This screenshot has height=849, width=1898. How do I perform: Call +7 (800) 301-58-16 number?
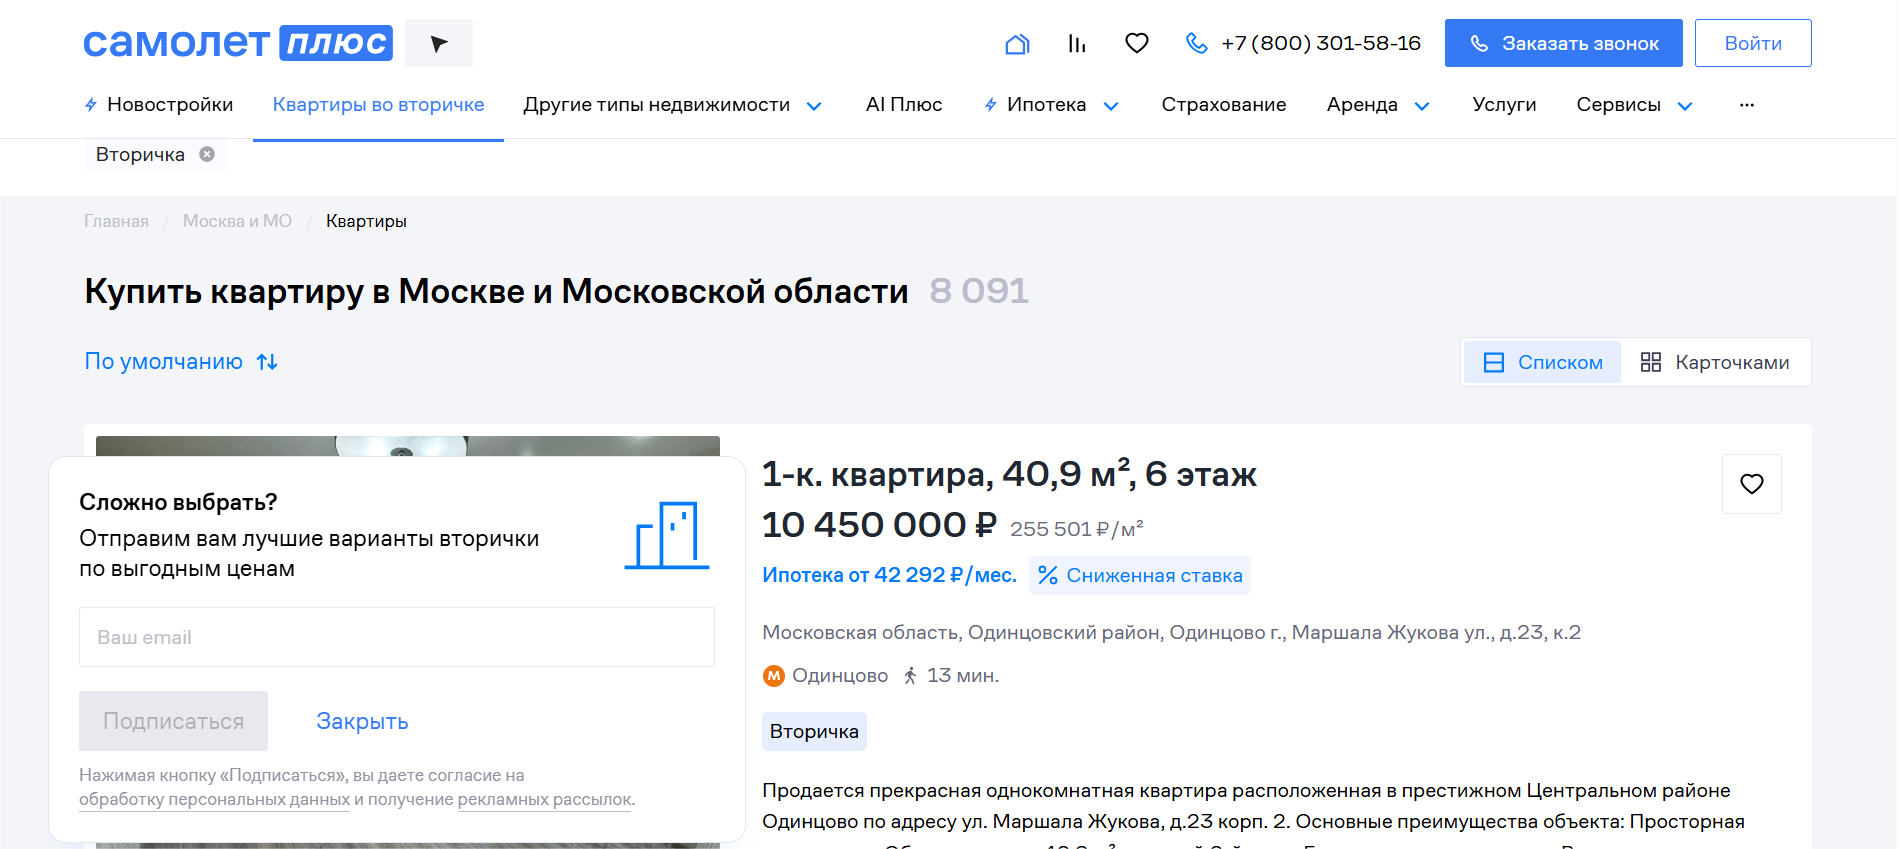[1321, 43]
